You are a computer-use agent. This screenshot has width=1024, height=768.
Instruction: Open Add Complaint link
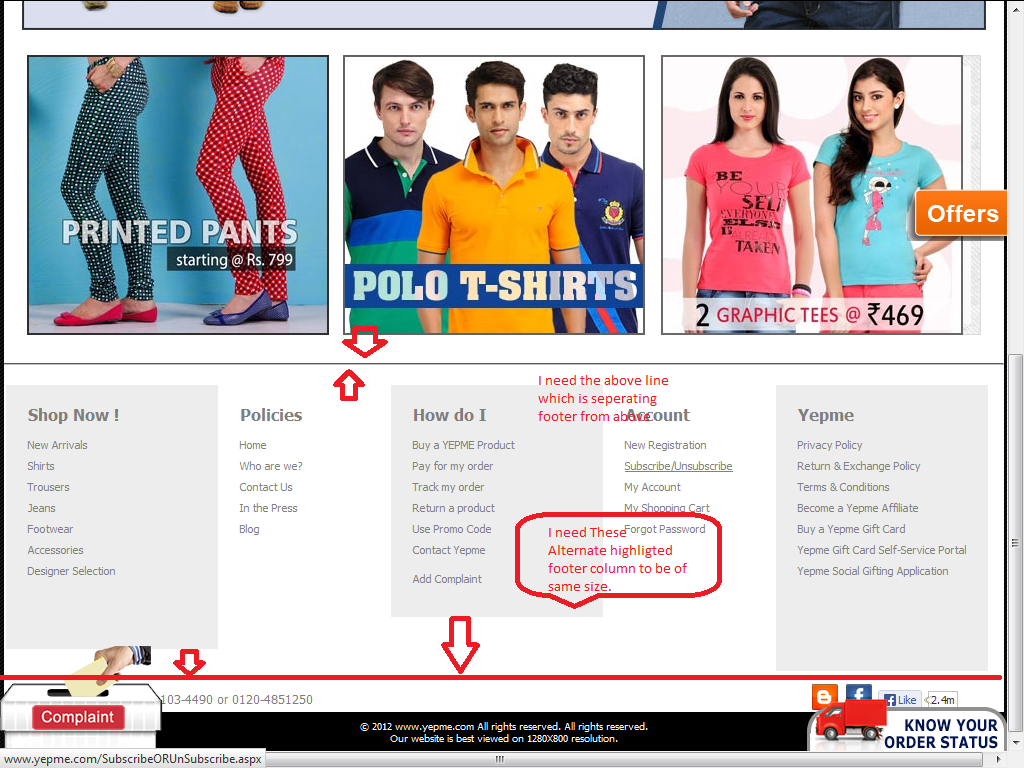[447, 579]
